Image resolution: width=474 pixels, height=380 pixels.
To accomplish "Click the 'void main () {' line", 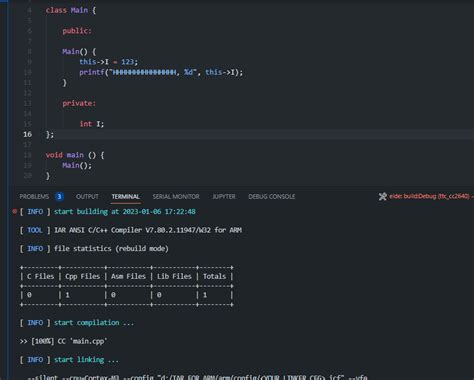I will coord(75,155).
